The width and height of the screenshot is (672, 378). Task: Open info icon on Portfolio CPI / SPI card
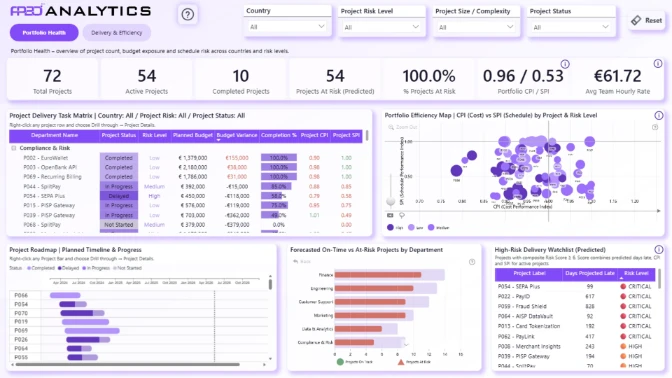coord(565,64)
